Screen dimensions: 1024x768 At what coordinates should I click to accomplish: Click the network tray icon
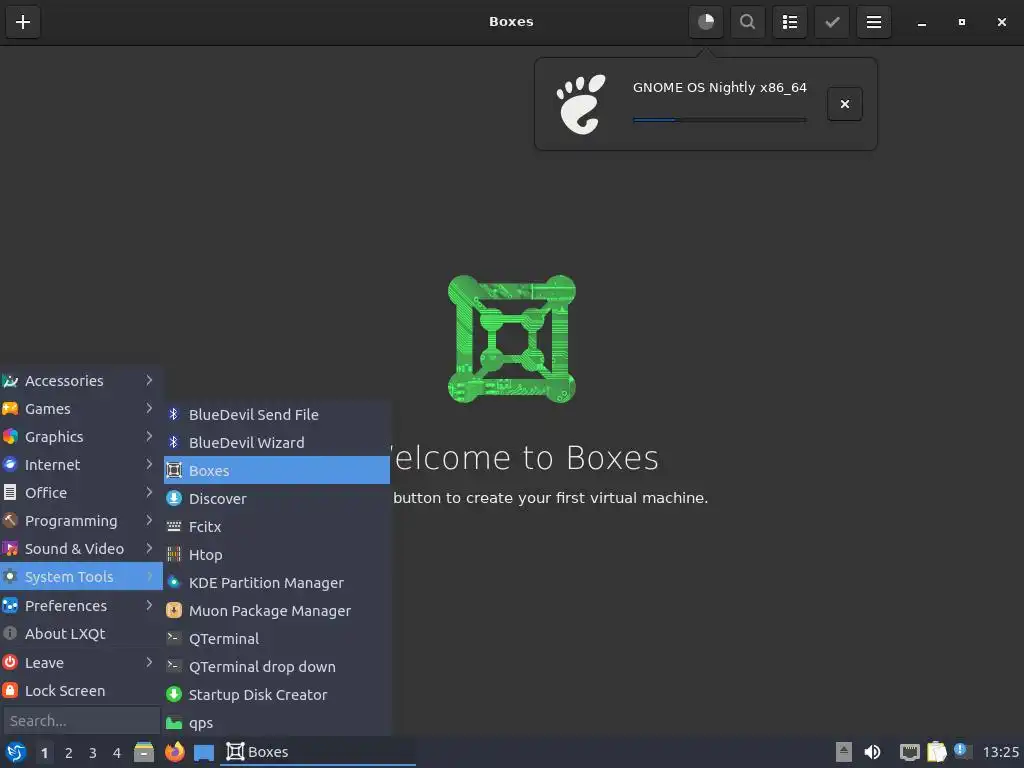909,752
